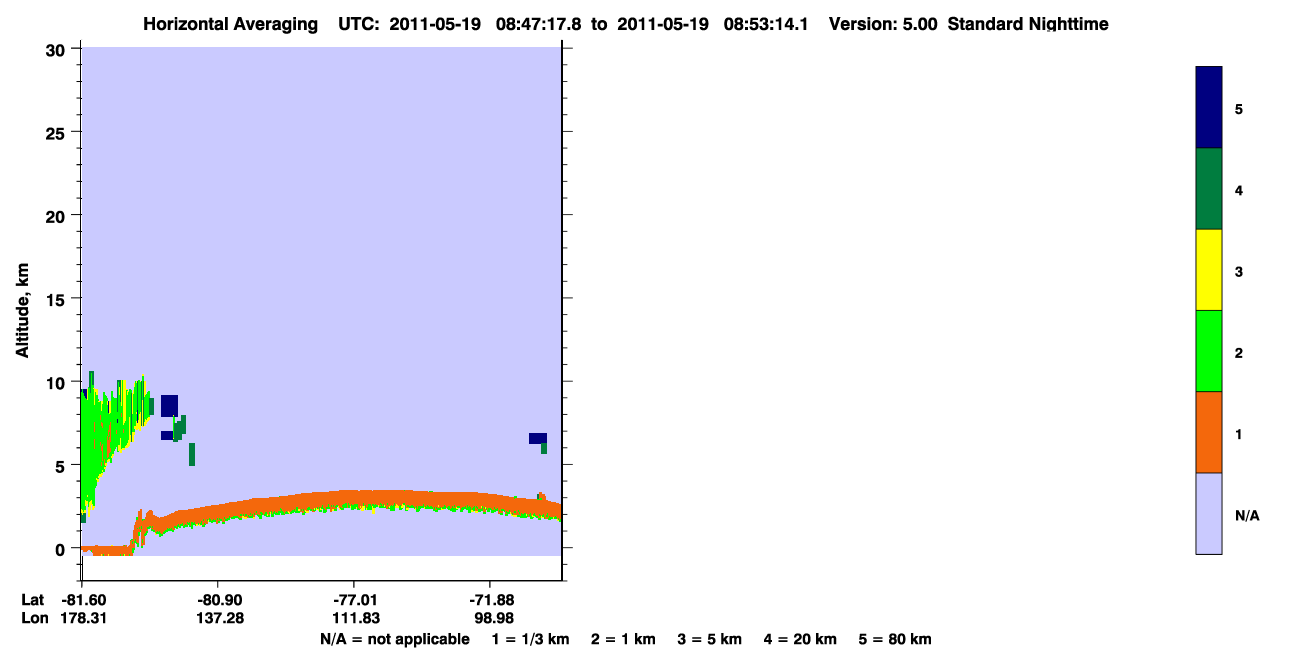Click the y-axis tick label '25'
This screenshot has height=667, width=1300.
(58, 133)
